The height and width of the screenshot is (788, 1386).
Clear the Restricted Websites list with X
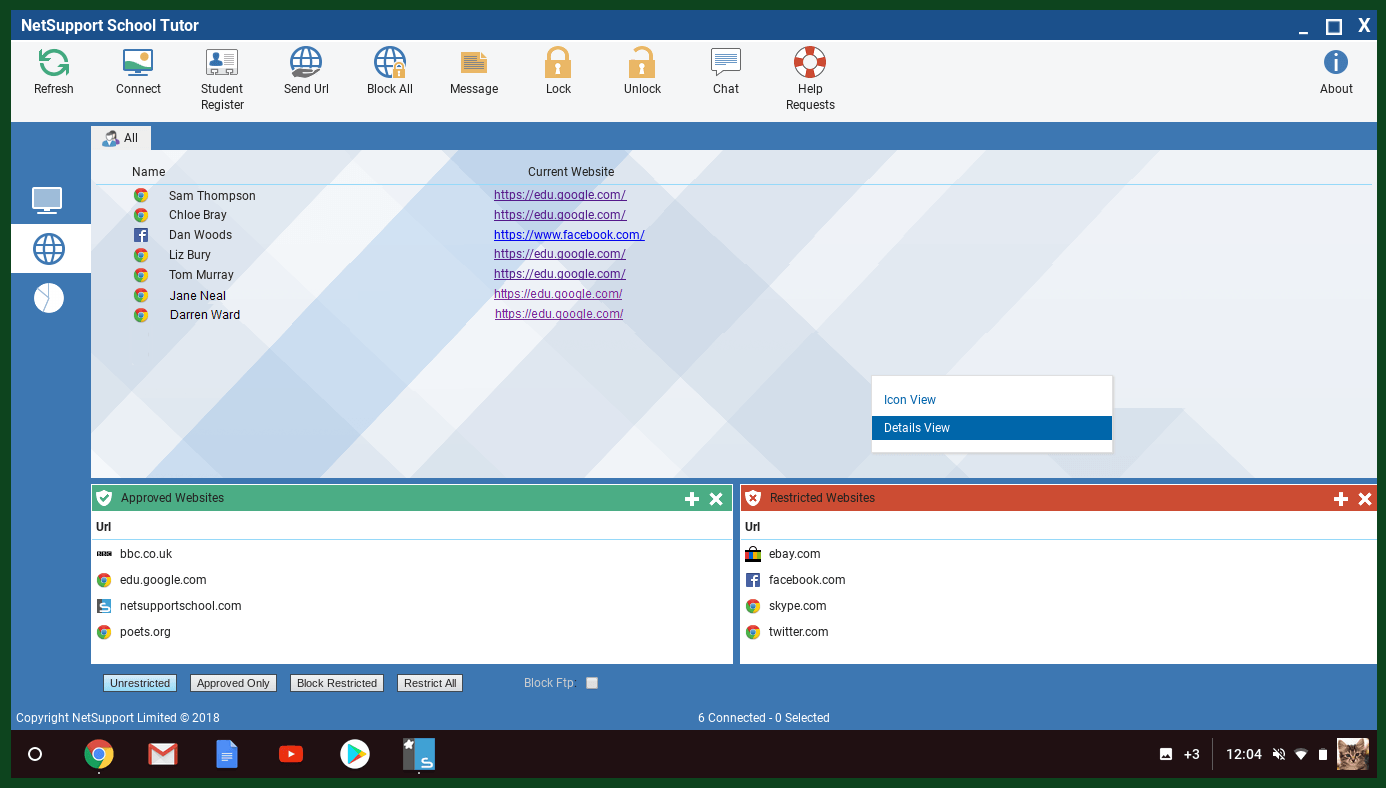[1365, 499]
